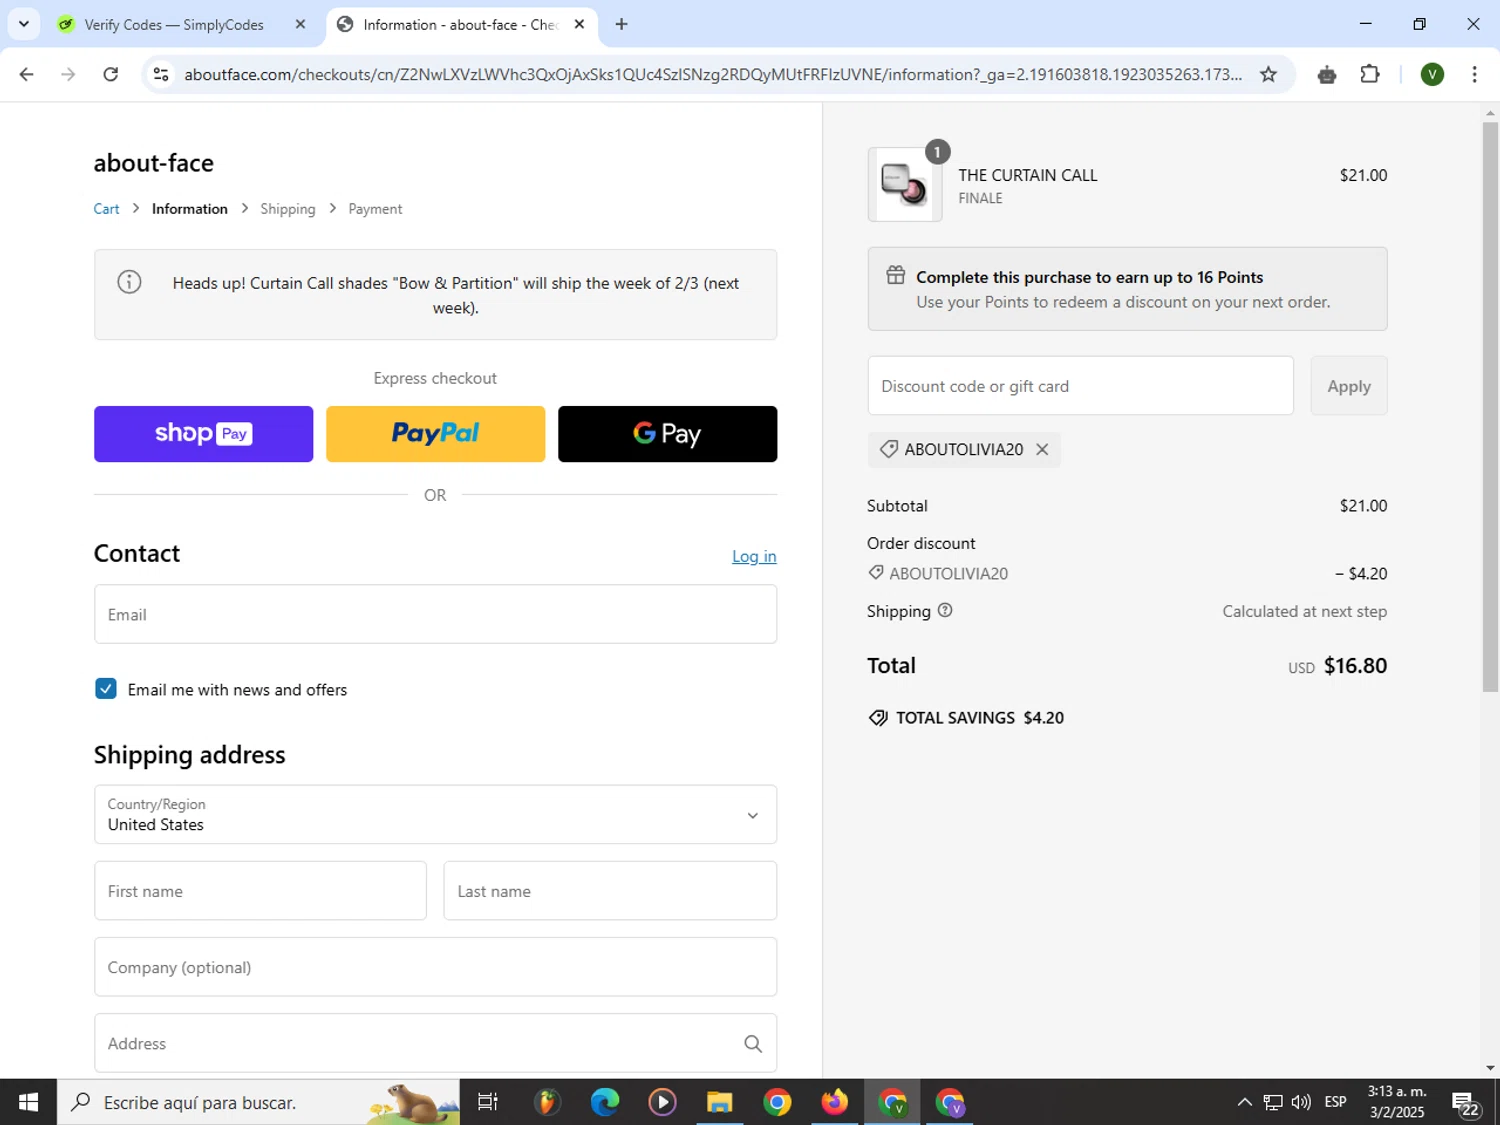Open the volume control in system tray
This screenshot has width=1500, height=1125.
coord(1301,1102)
